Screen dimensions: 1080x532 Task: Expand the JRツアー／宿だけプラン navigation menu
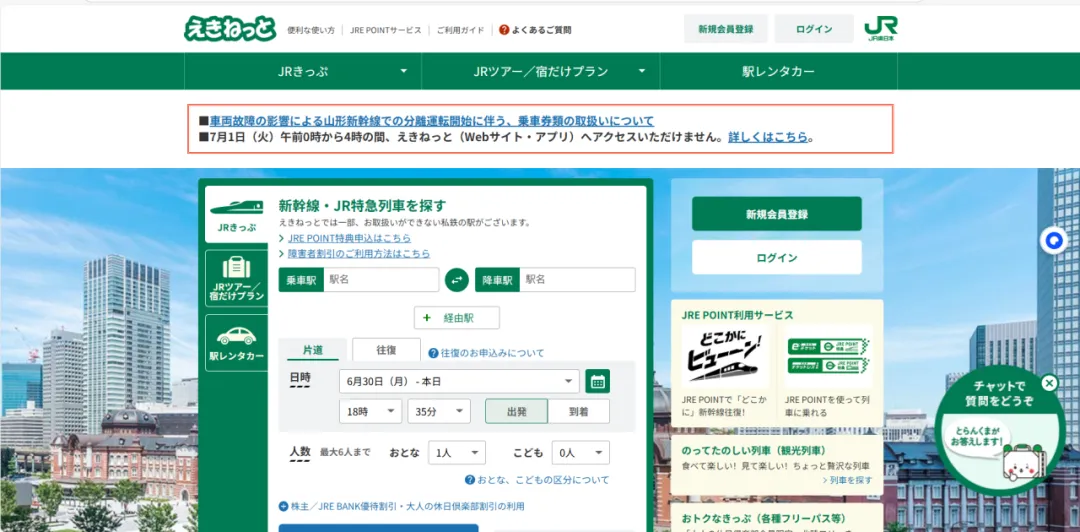tap(541, 71)
